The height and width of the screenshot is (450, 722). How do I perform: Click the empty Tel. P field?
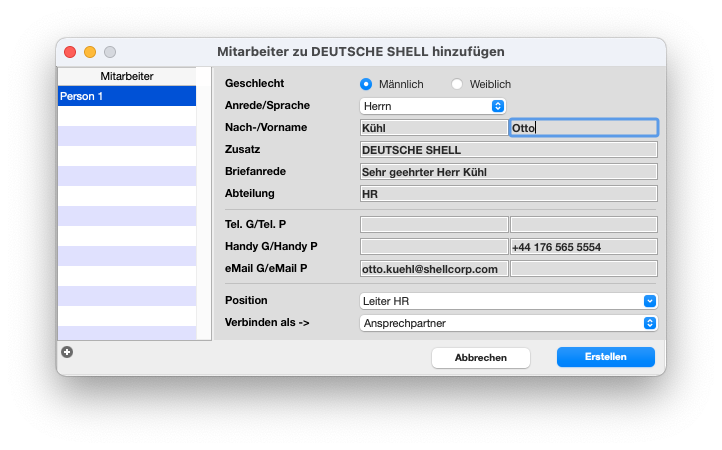[583, 225]
